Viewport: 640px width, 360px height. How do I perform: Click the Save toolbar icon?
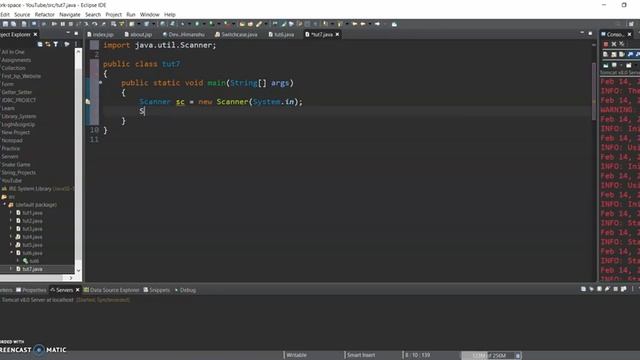(5, 24)
